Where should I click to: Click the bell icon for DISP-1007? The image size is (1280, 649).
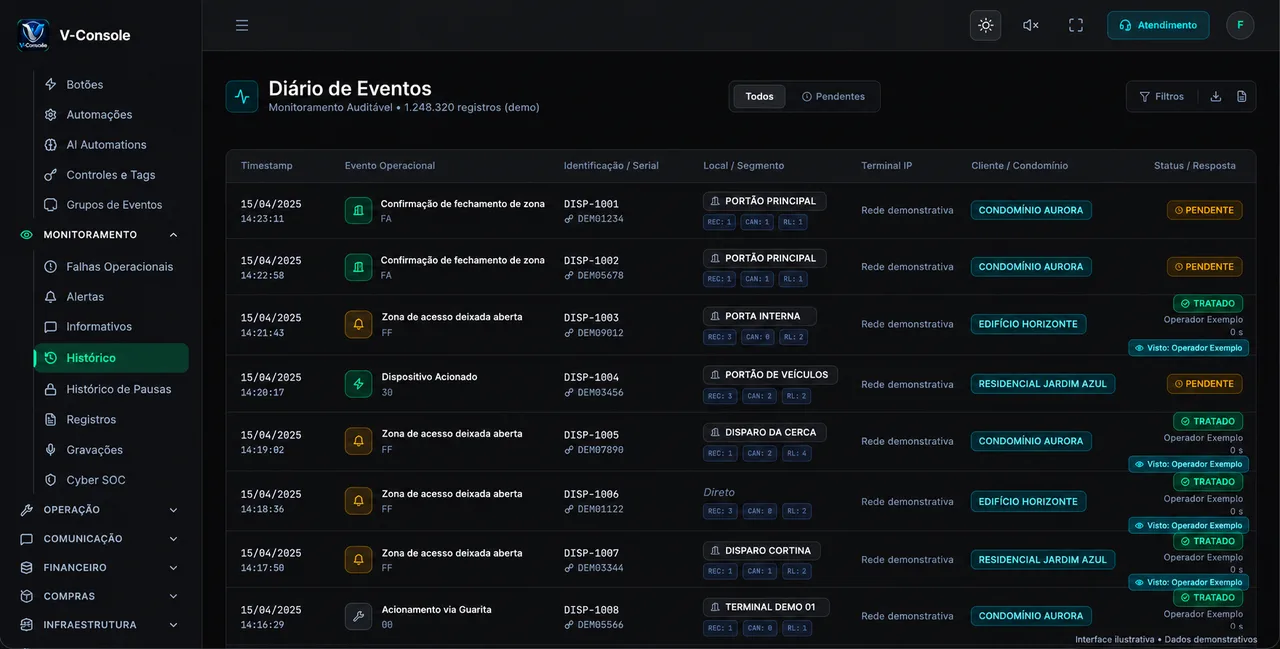pos(358,559)
